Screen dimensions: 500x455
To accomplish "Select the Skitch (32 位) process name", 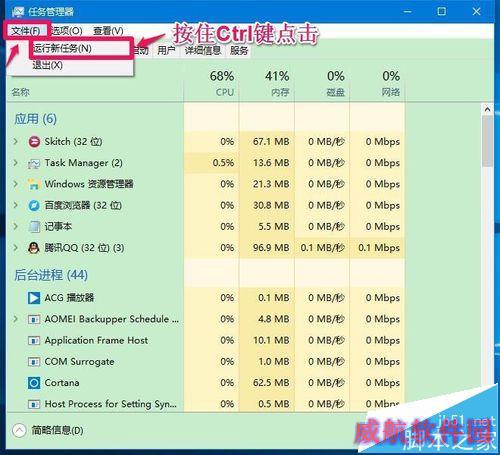I will (x=73, y=142).
